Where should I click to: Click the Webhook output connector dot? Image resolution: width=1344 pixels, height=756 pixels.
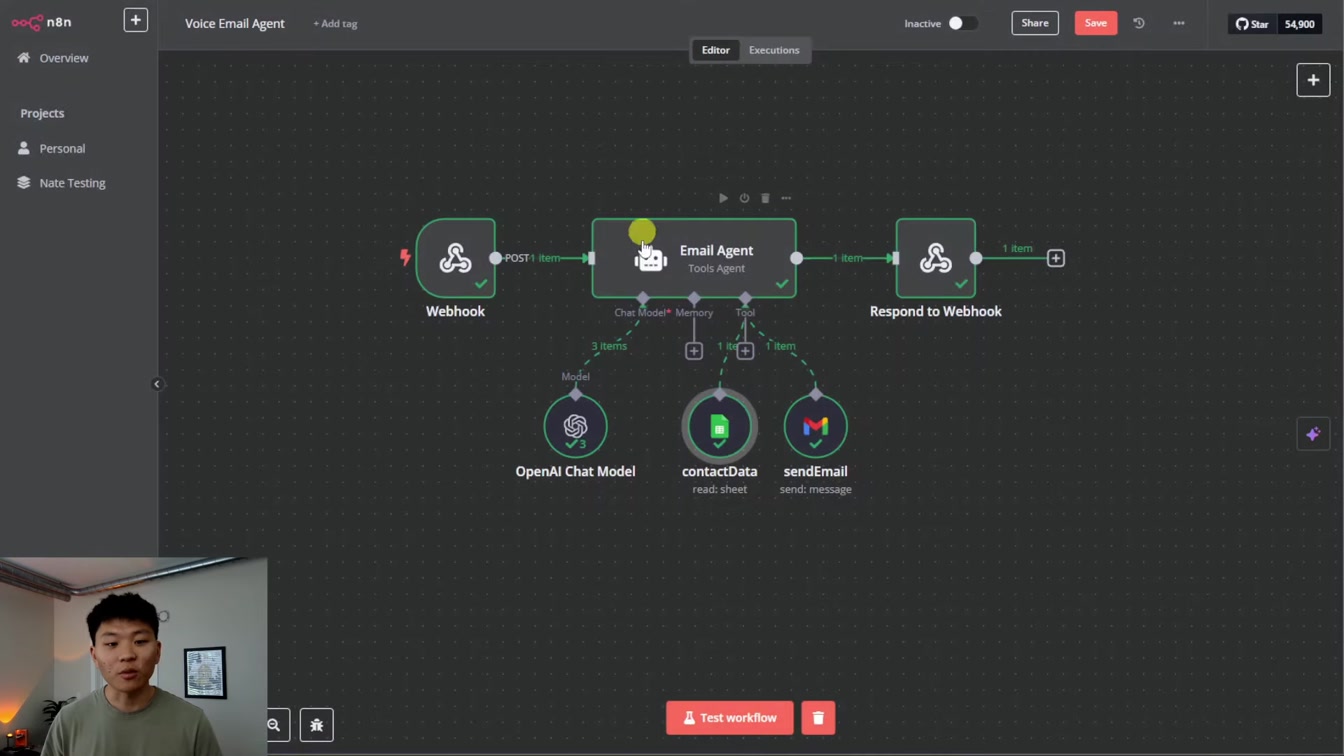pos(495,258)
